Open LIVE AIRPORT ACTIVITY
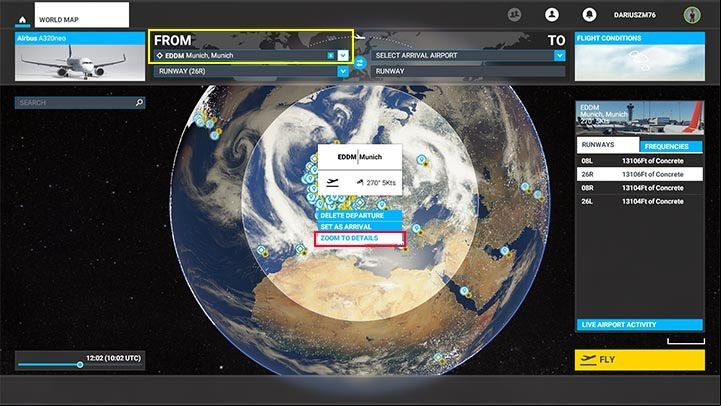 pos(640,325)
